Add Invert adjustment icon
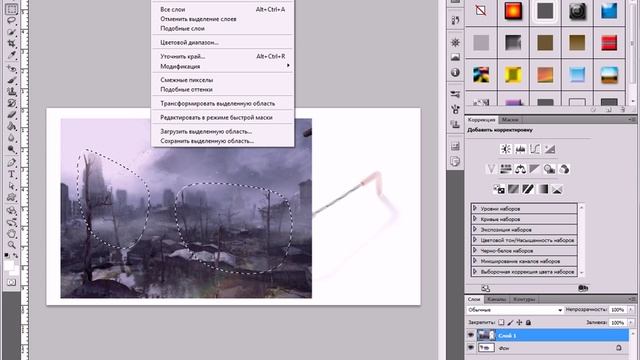This screenshot has width=640, height=360. coord(499,189)
